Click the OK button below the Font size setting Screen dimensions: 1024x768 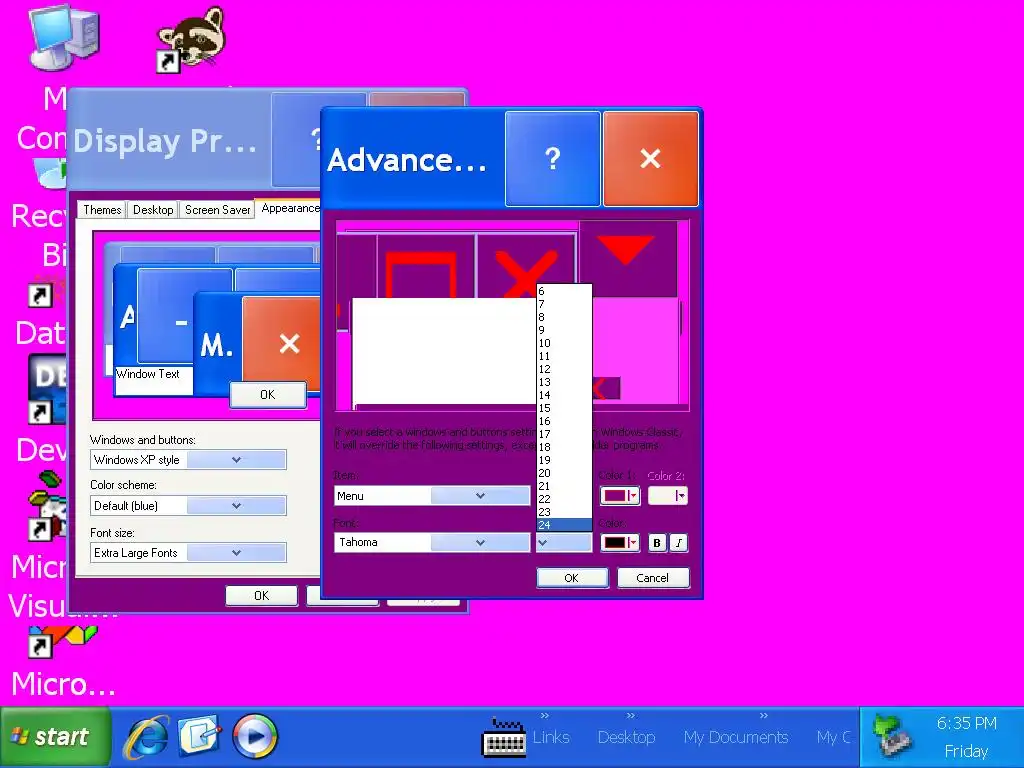pos(261,596)
